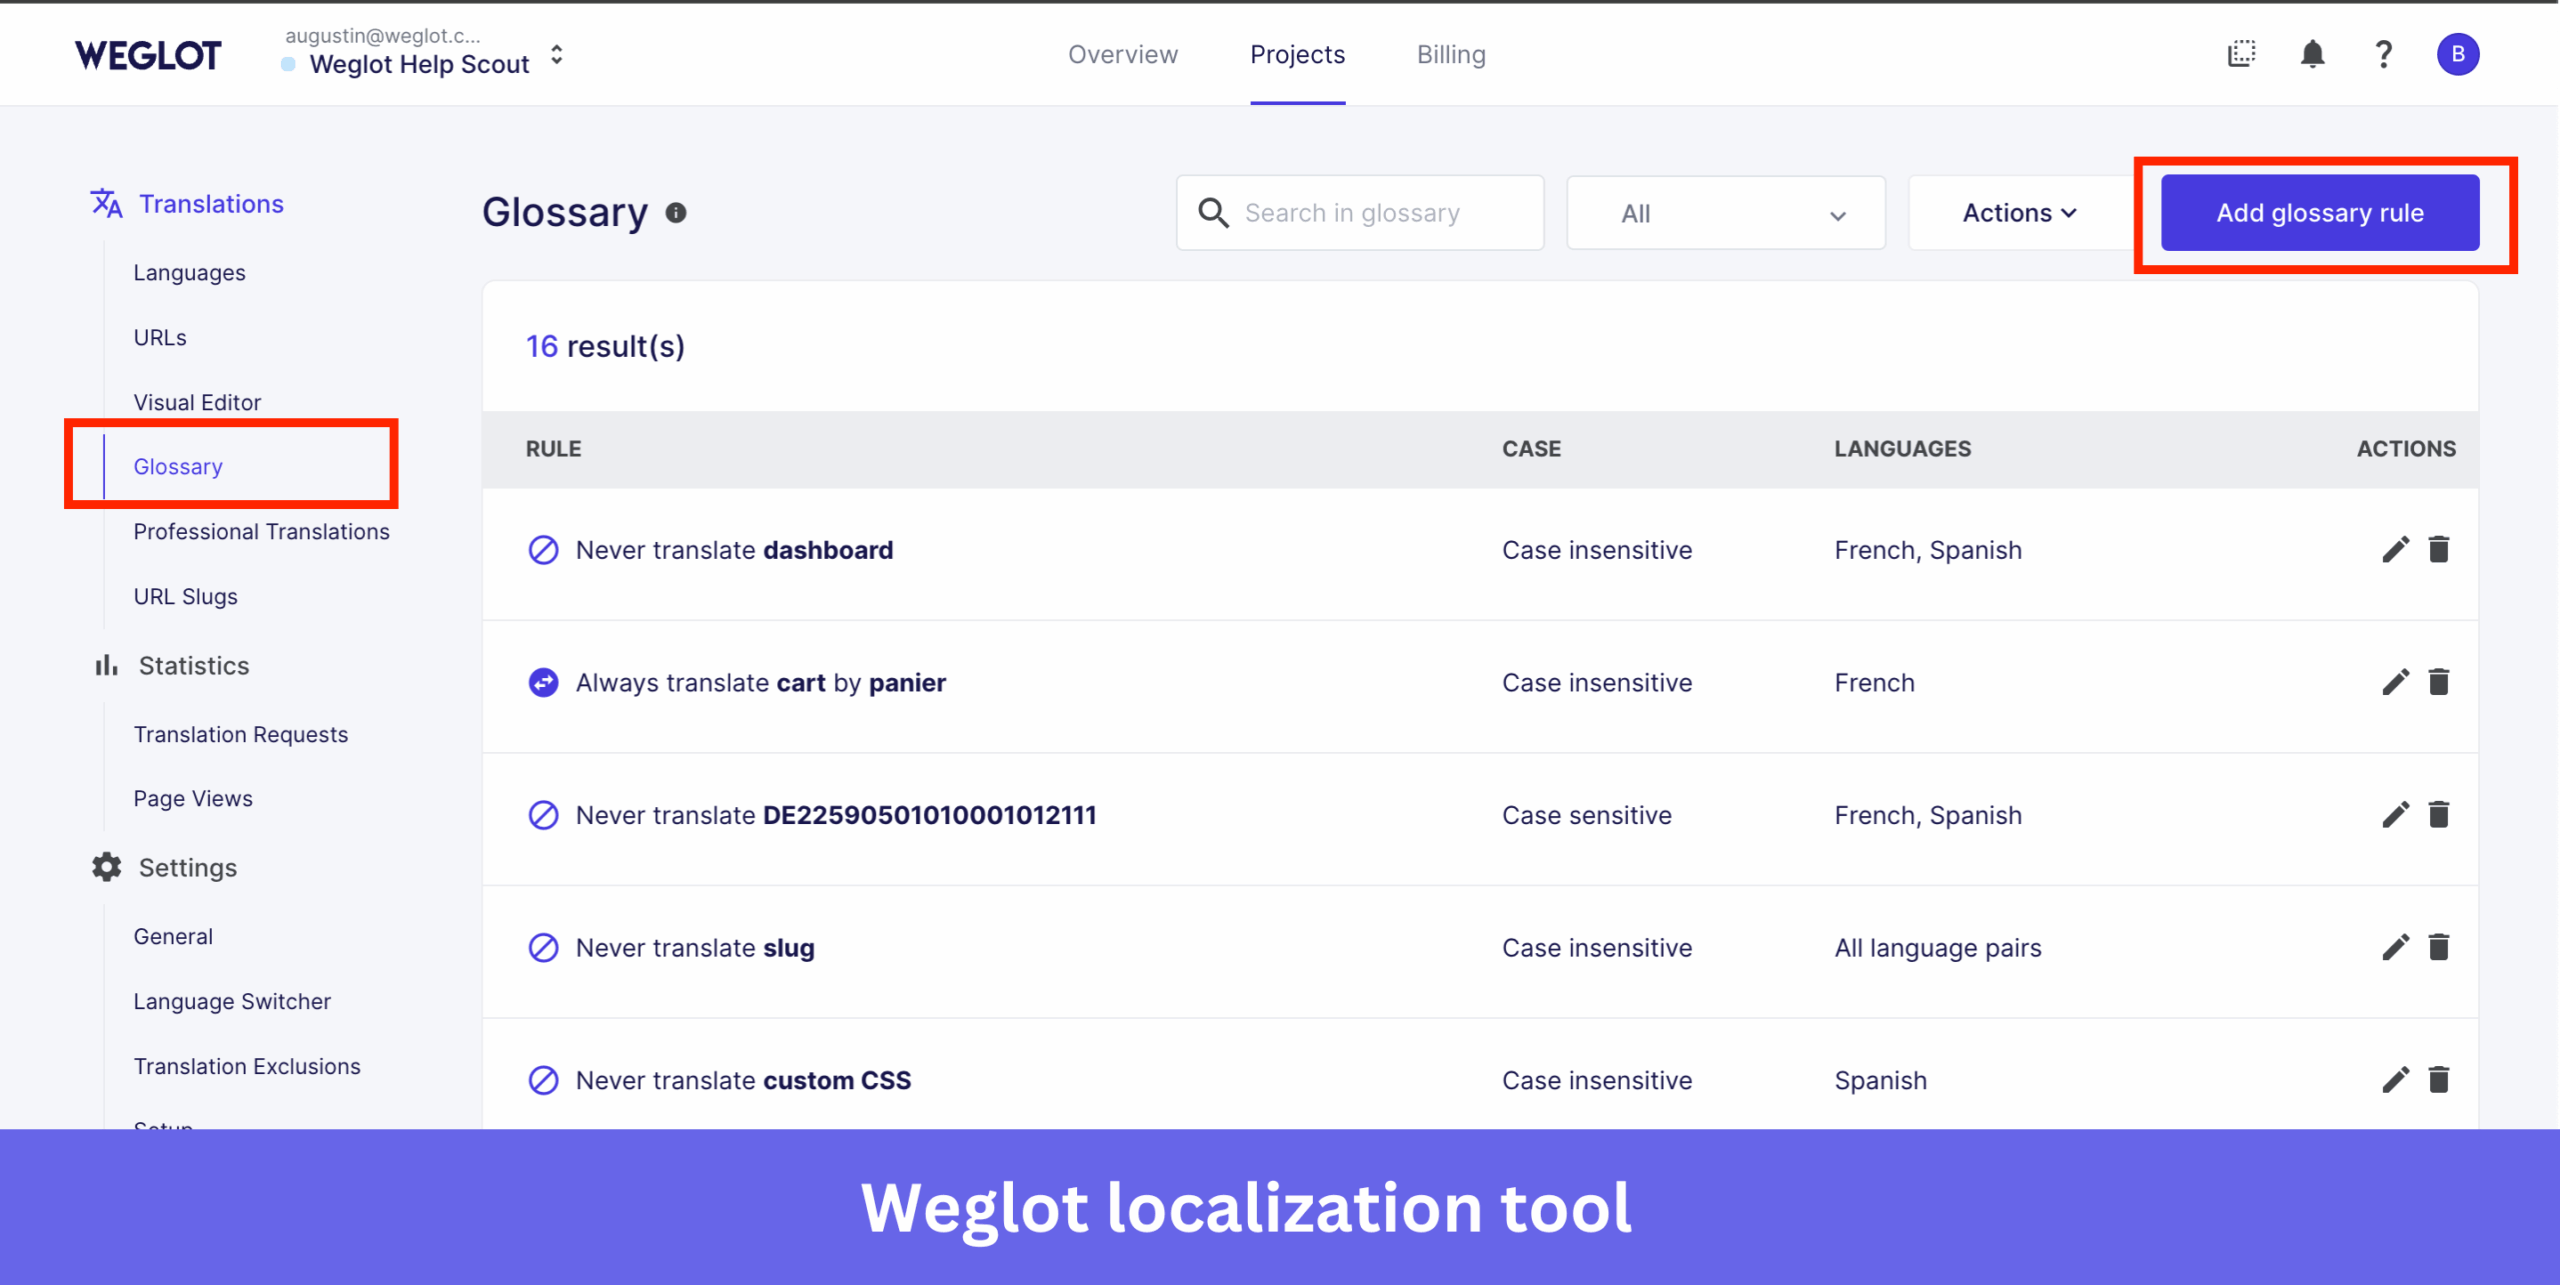Image resolution: width=2560 pixels, height=1285 pixels.
Task: Click the Translations section icon
Action: [x=106, y=203]
